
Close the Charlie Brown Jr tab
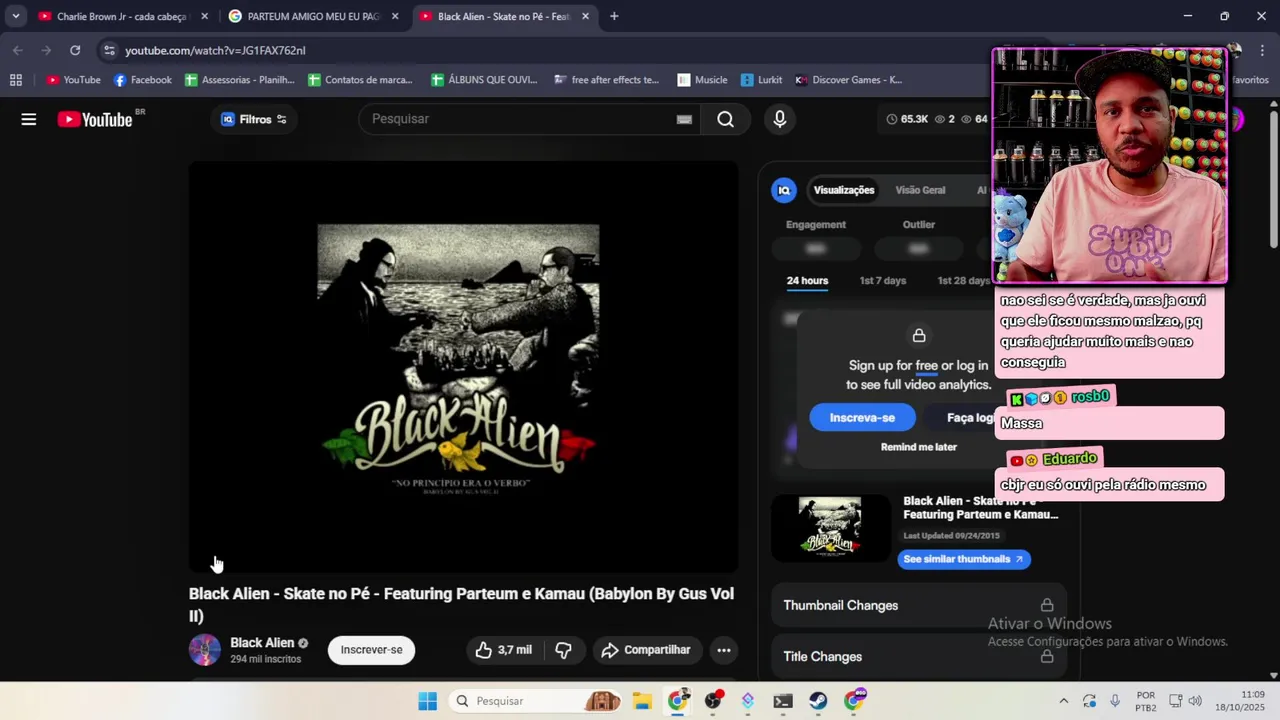tap(204, 16)
